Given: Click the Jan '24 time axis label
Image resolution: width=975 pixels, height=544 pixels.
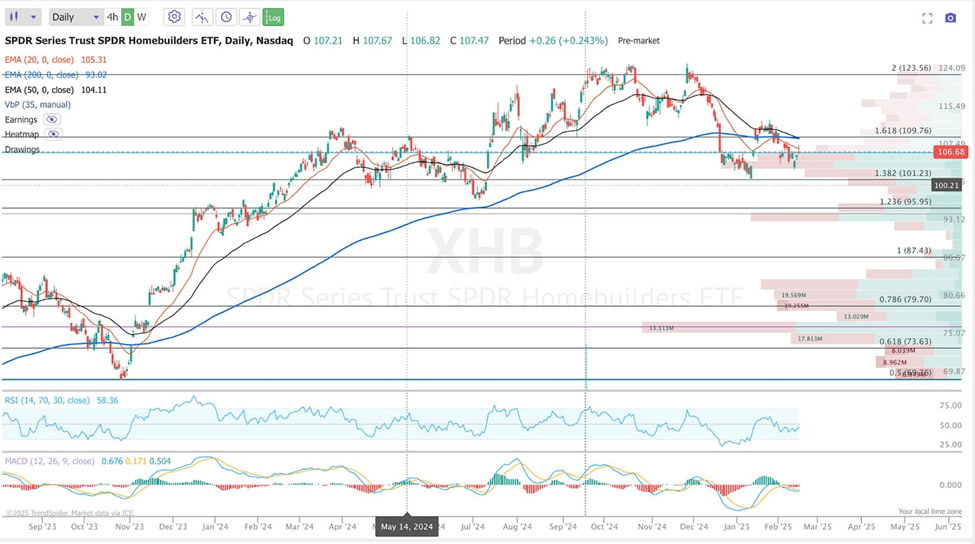Looking at the screenshot, I should 215,527.
